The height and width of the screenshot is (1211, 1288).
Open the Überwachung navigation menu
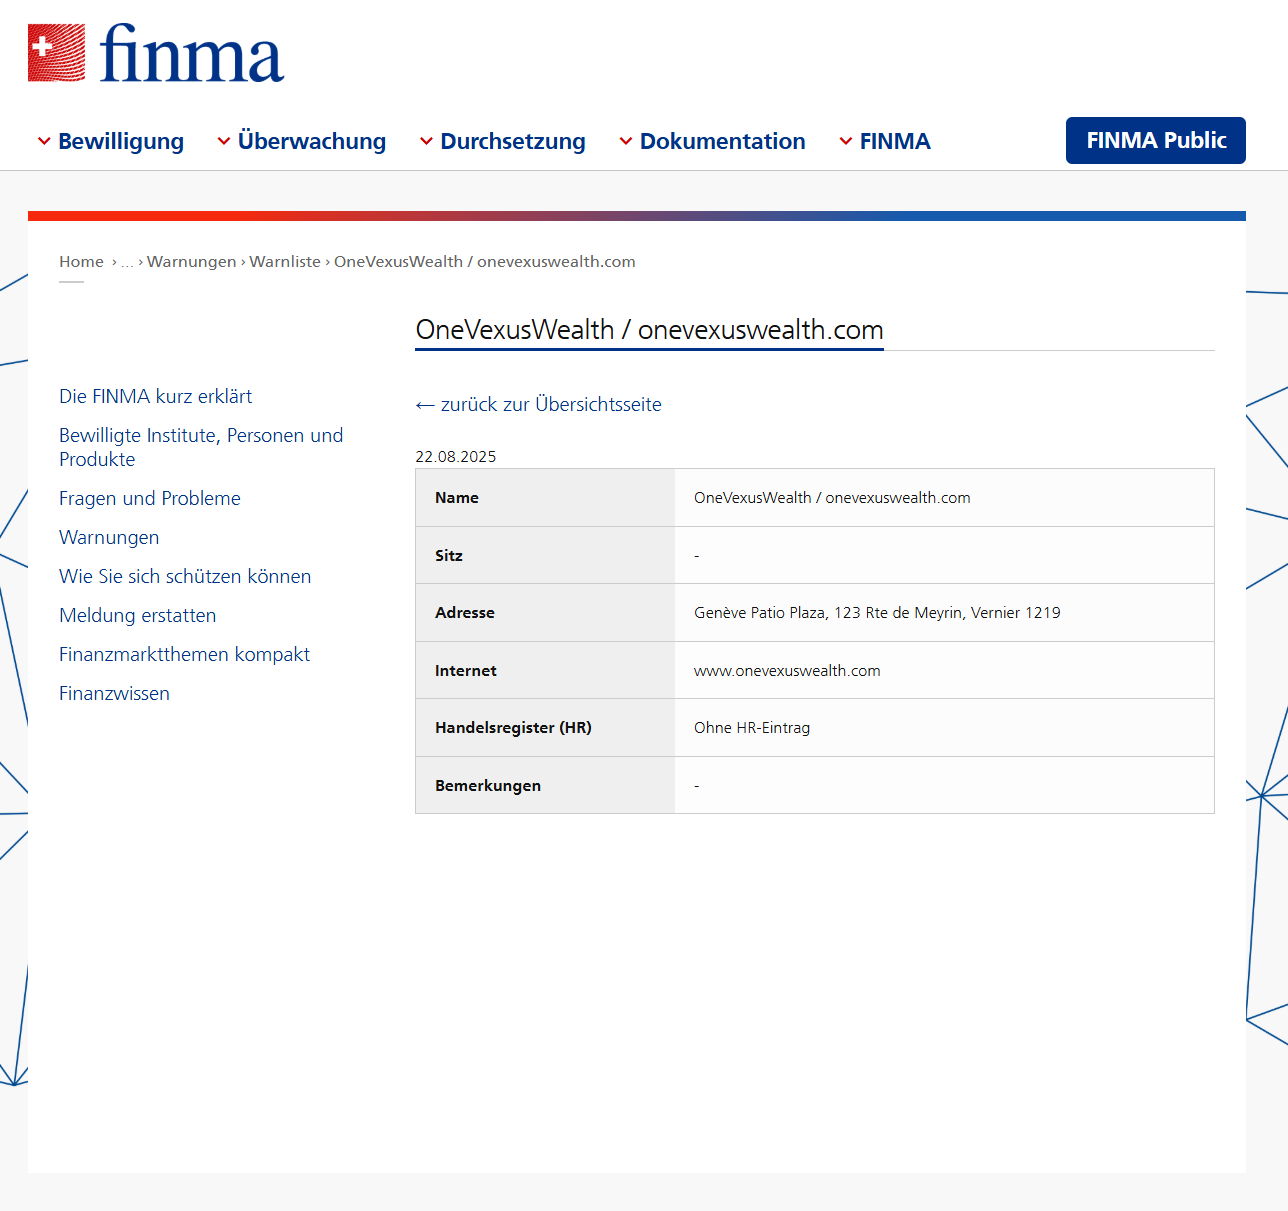coord(312,141)
